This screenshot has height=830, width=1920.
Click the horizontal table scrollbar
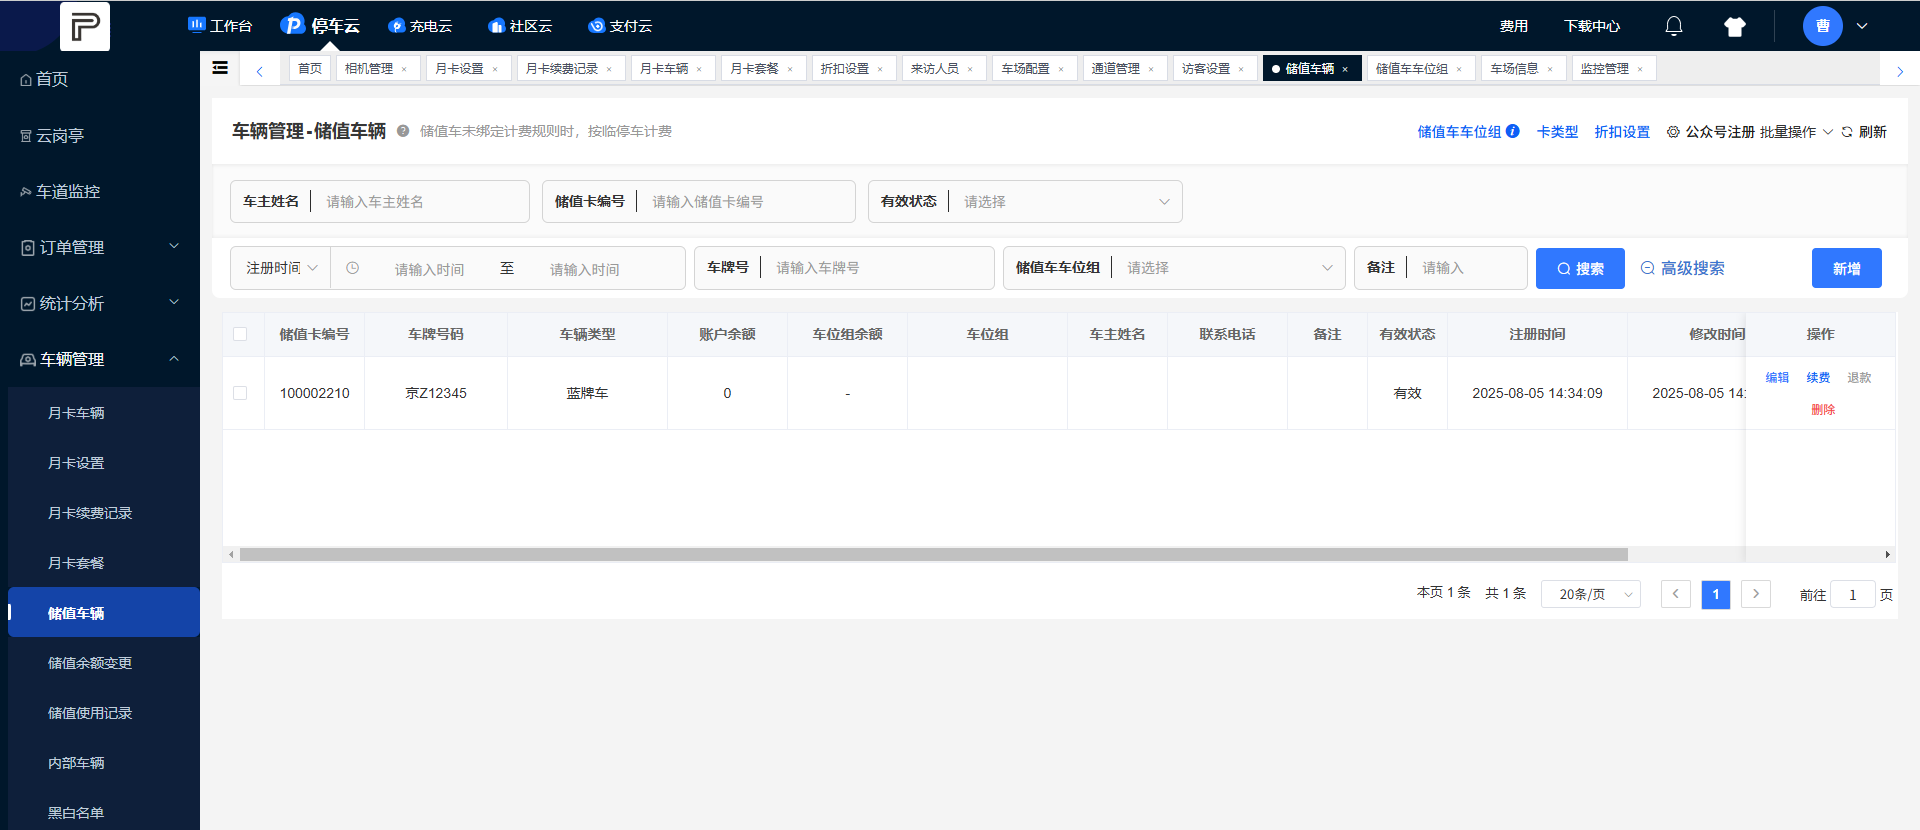934,554
